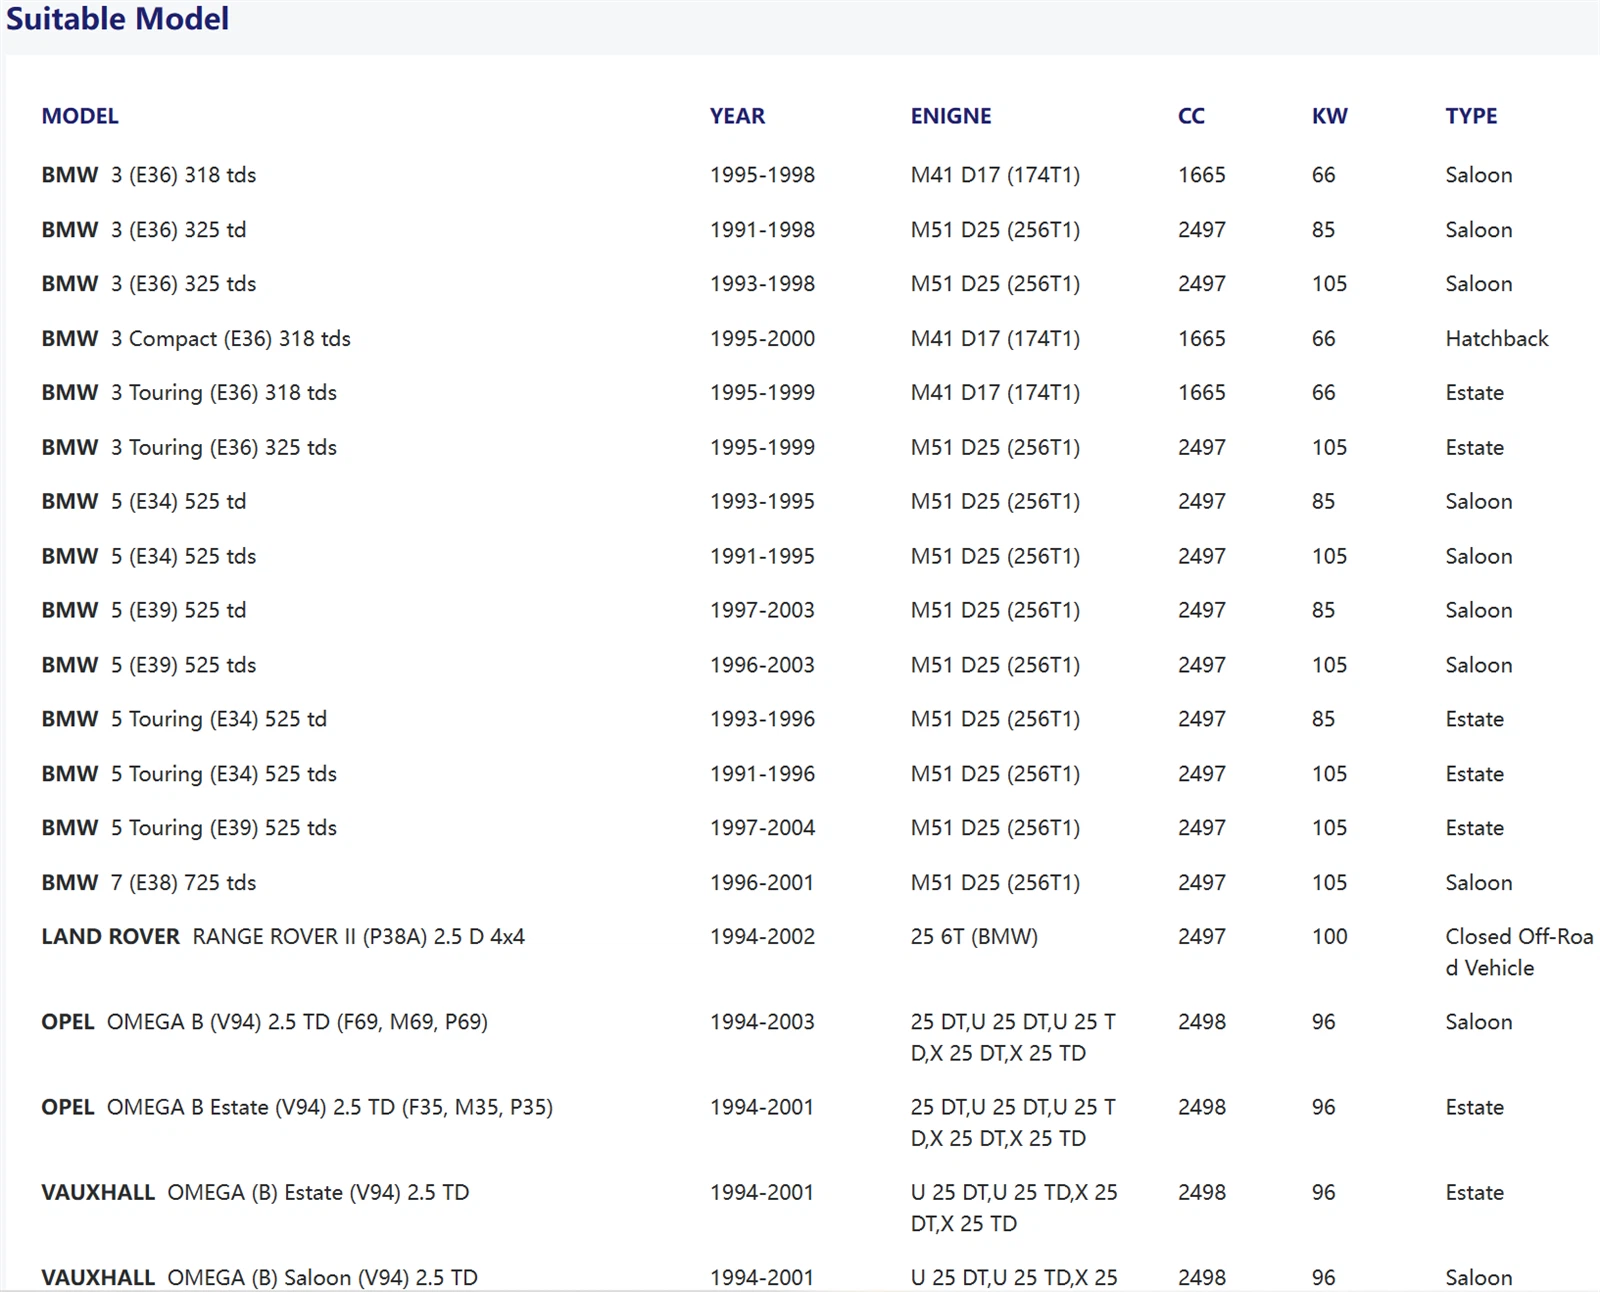Select the MODEL column header
Image resolution: width=1600 pixels, height=1292 pixels.
[x=80, y=116]
